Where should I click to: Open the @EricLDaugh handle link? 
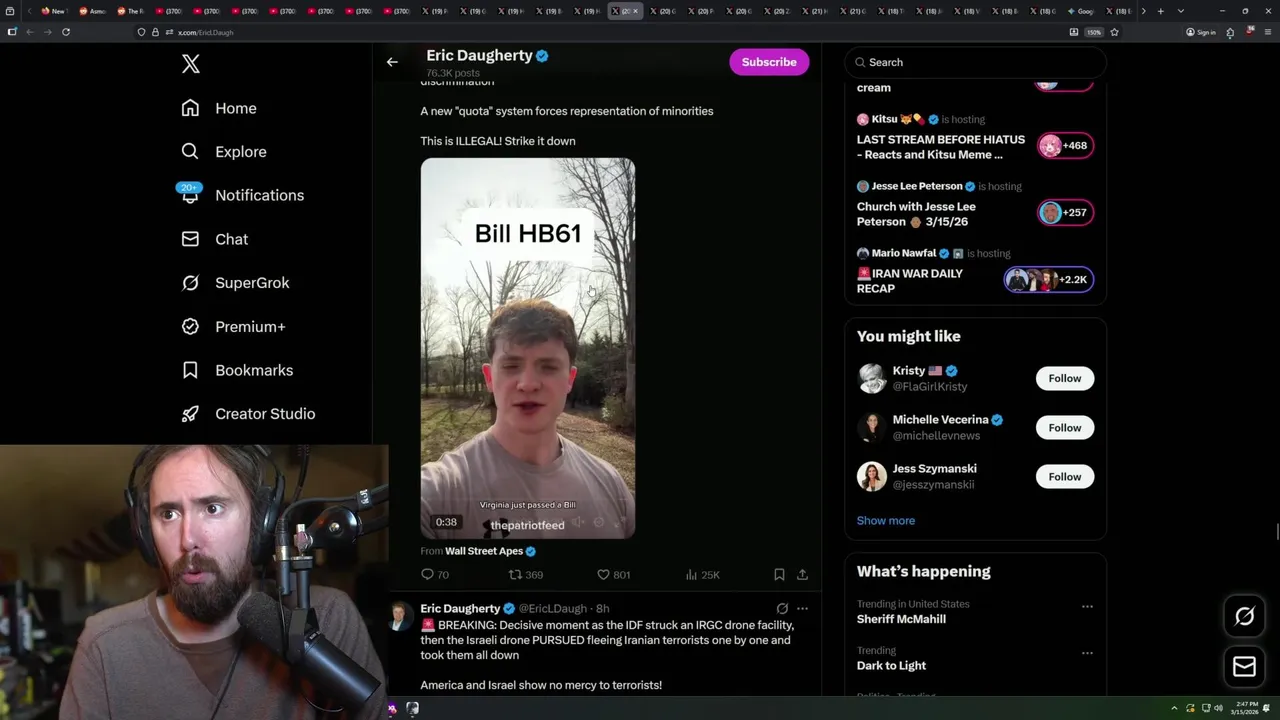(552, 608)
